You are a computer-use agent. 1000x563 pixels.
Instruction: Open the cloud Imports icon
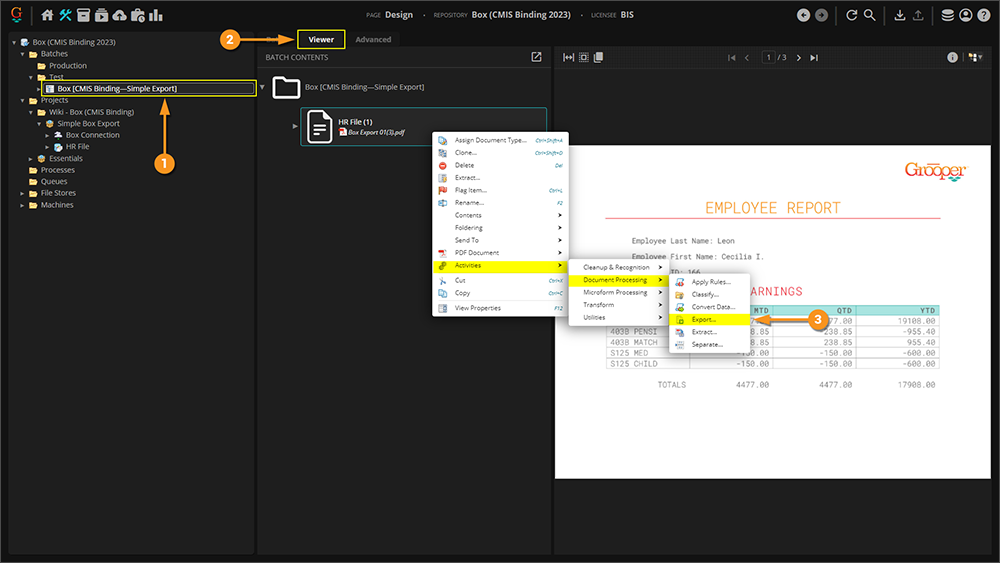[119, 15]
